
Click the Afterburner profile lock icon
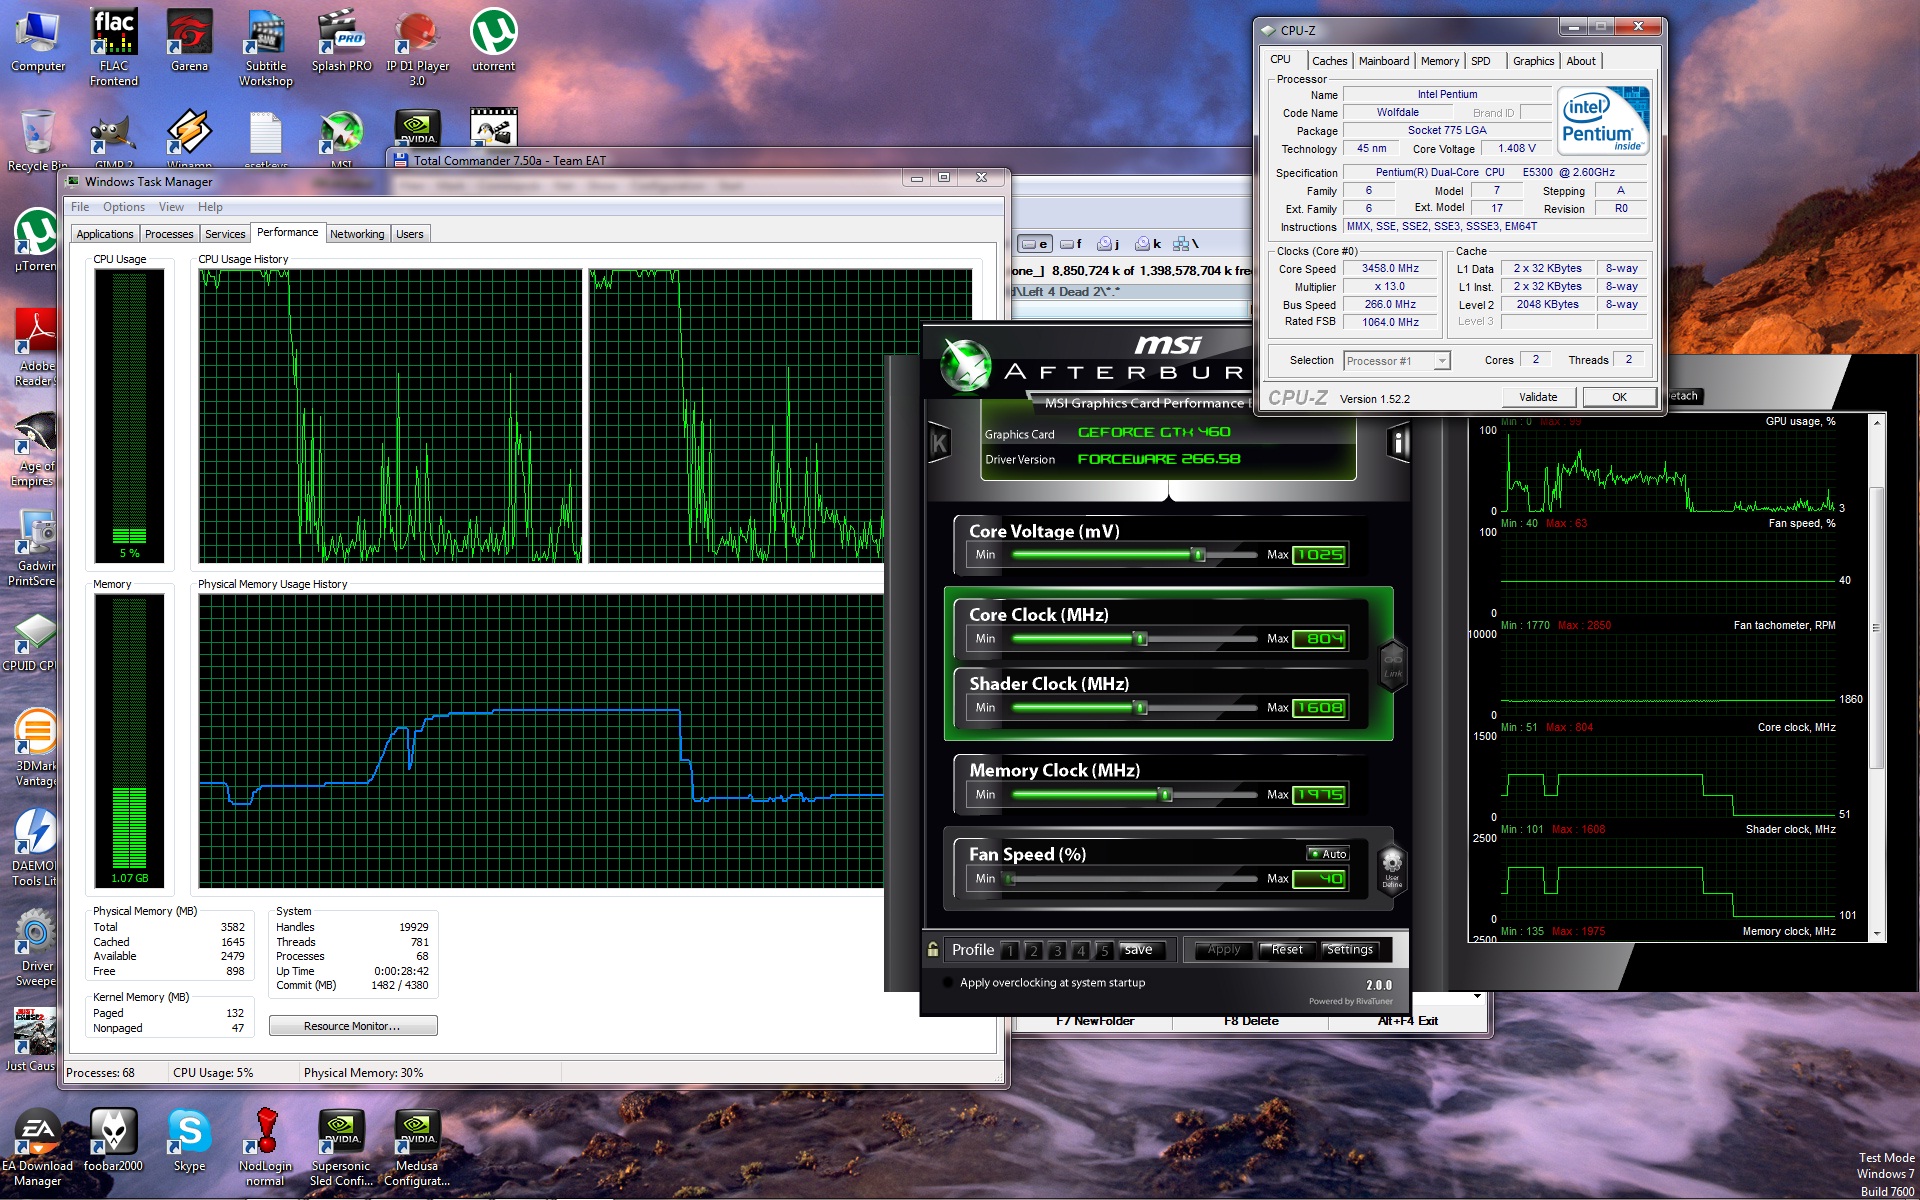[932, 949]
